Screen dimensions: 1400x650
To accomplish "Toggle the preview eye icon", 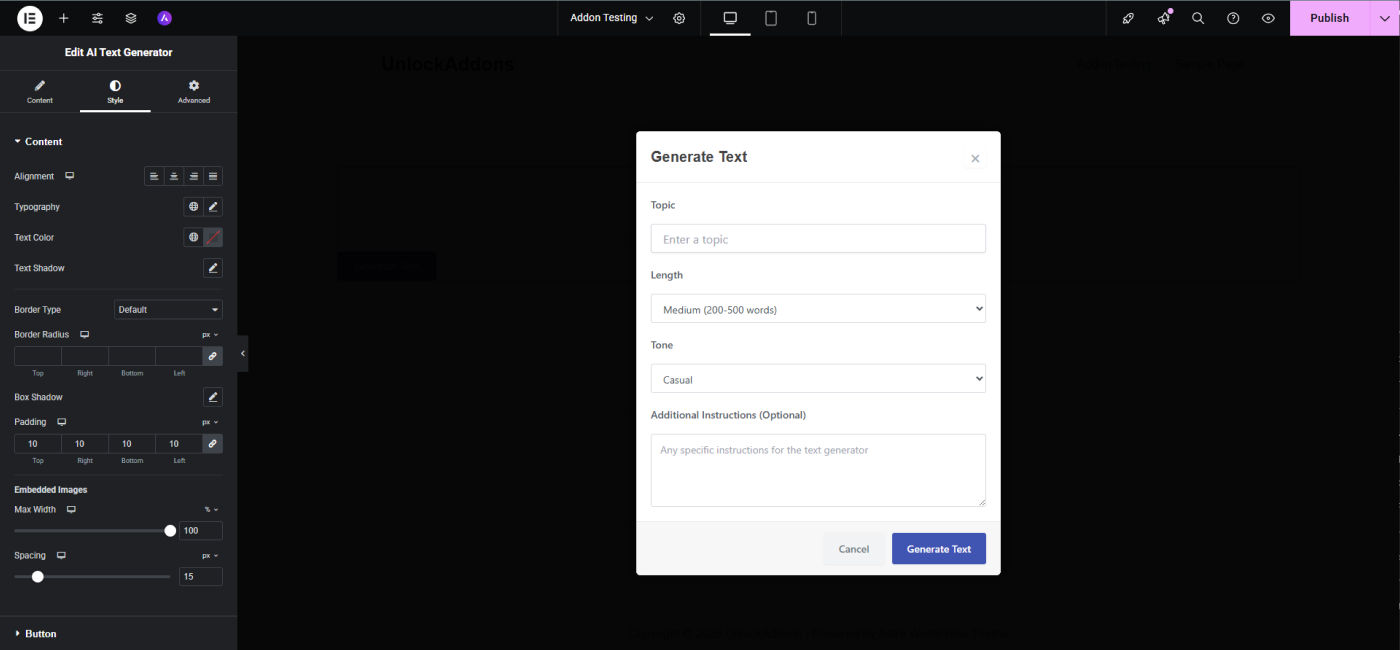I will [1268, 18].
